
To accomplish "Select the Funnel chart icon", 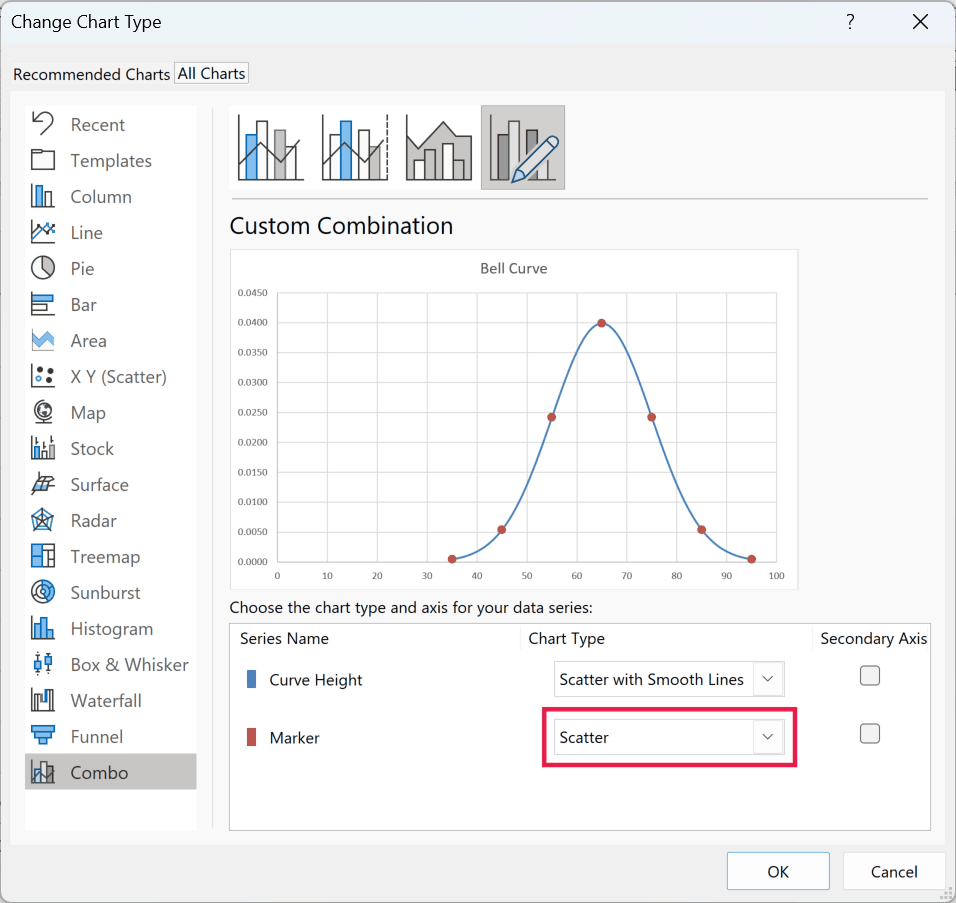I will (x=43, y=736).
